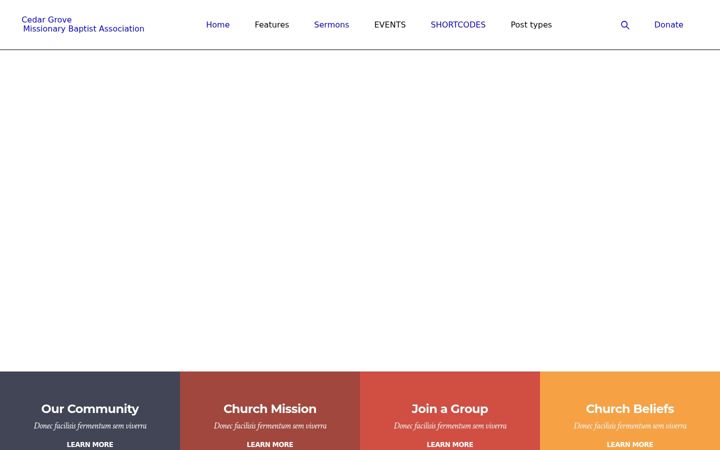This screenshot has width=720, height=450.
Task: Select the Church Beliefs heading
Action: point(630,409)
